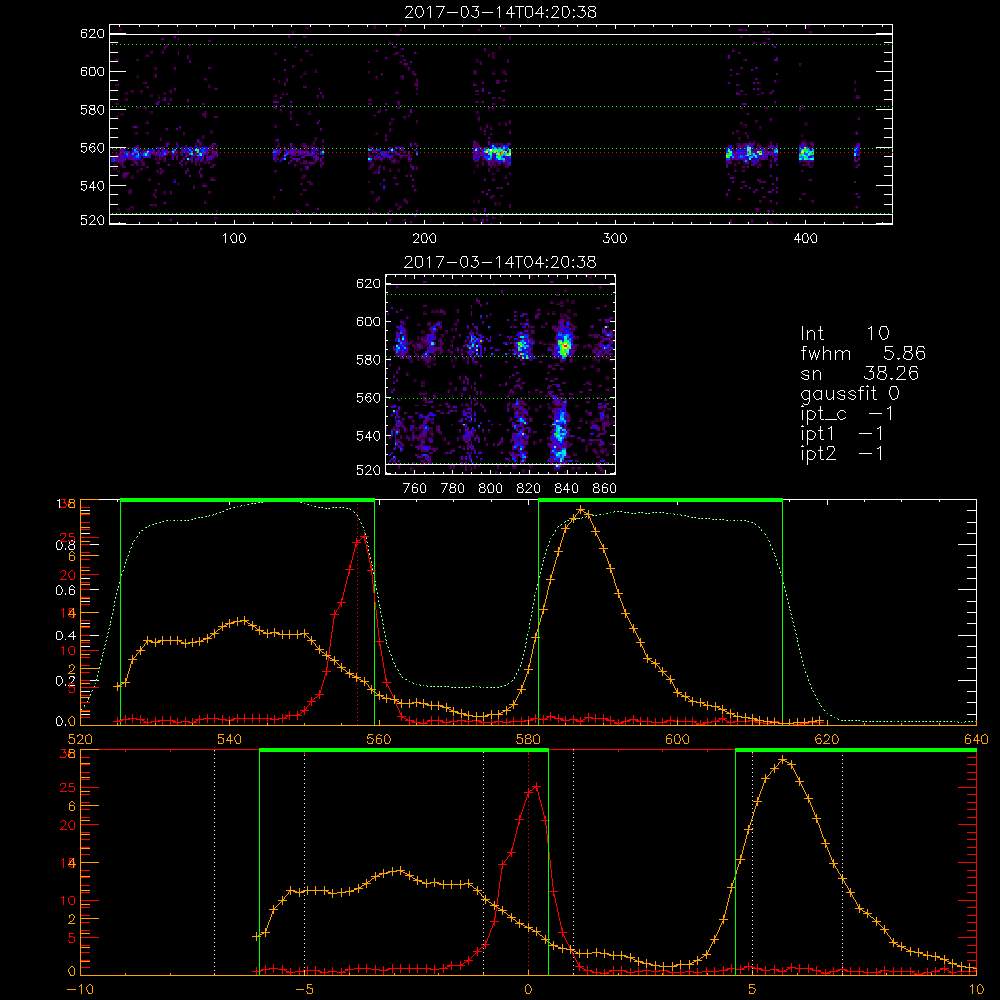This screenshot has height=1000, width=1000.
Task: Click the emission blob near x=400 in top spectrogram
Action: (x=807, y=154)
